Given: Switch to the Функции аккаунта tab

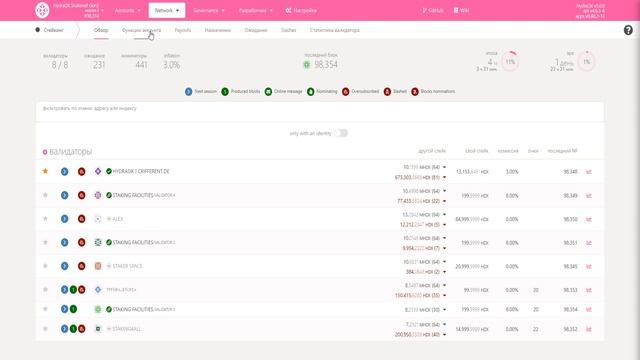Looking at the screenshot, I should click(x=141, y=30).
